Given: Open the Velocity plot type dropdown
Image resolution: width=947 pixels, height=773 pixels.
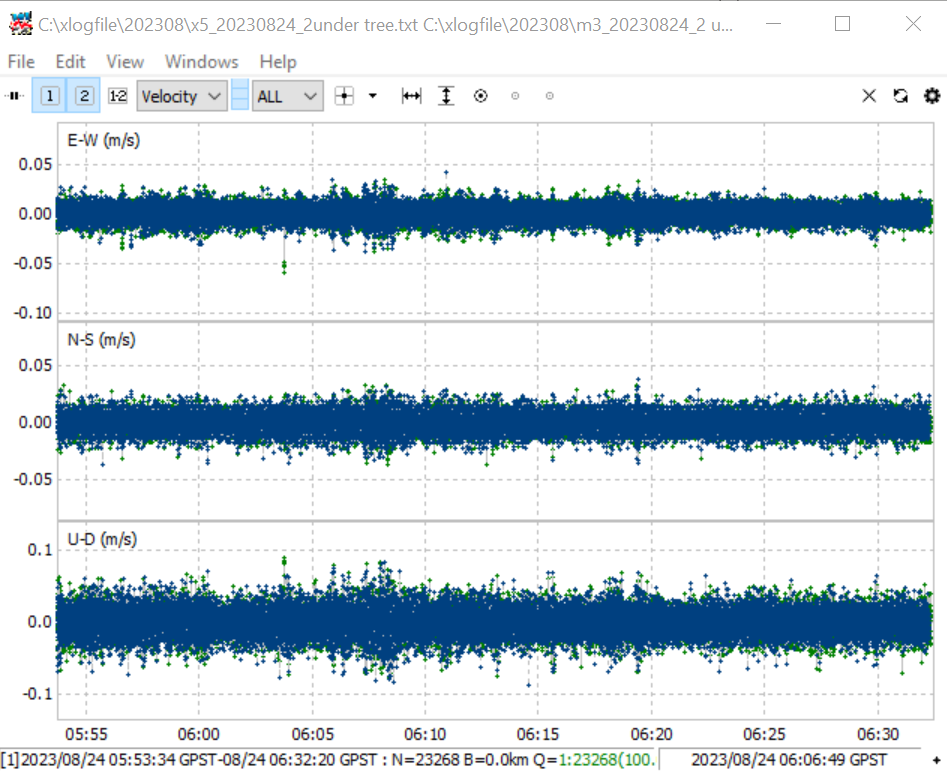Looking at the screenshot, I should [182, 96].
